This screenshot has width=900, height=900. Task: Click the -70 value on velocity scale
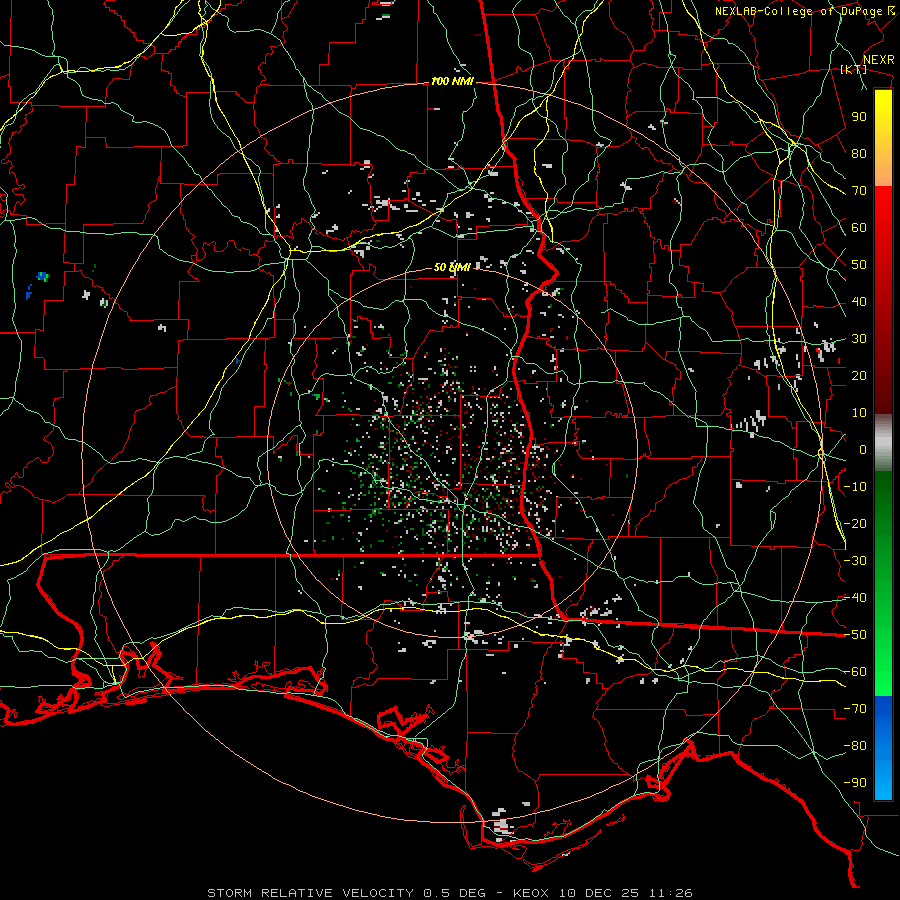coord(855,709)
